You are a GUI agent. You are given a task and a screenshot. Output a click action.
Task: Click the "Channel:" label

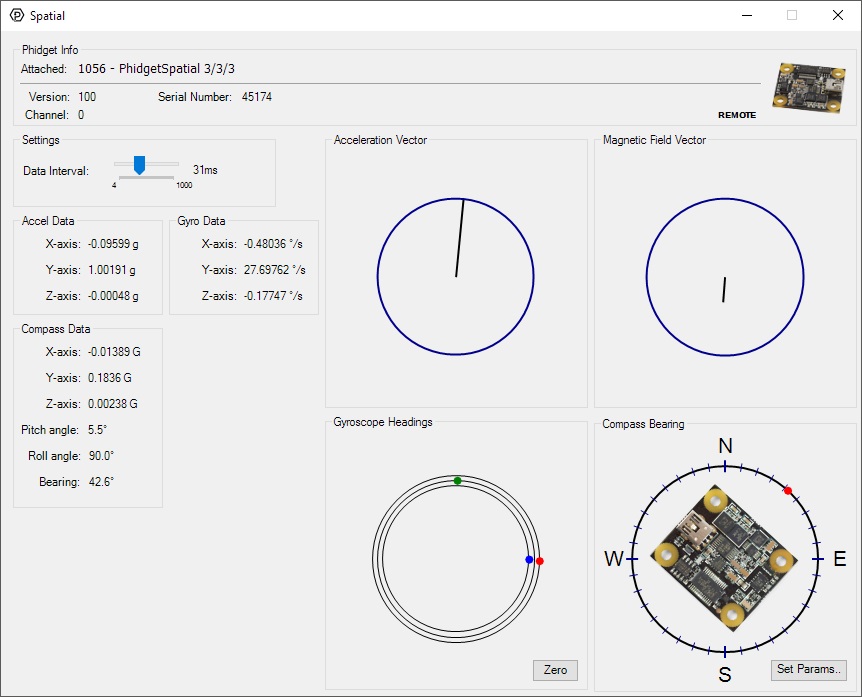coord(47,115)
